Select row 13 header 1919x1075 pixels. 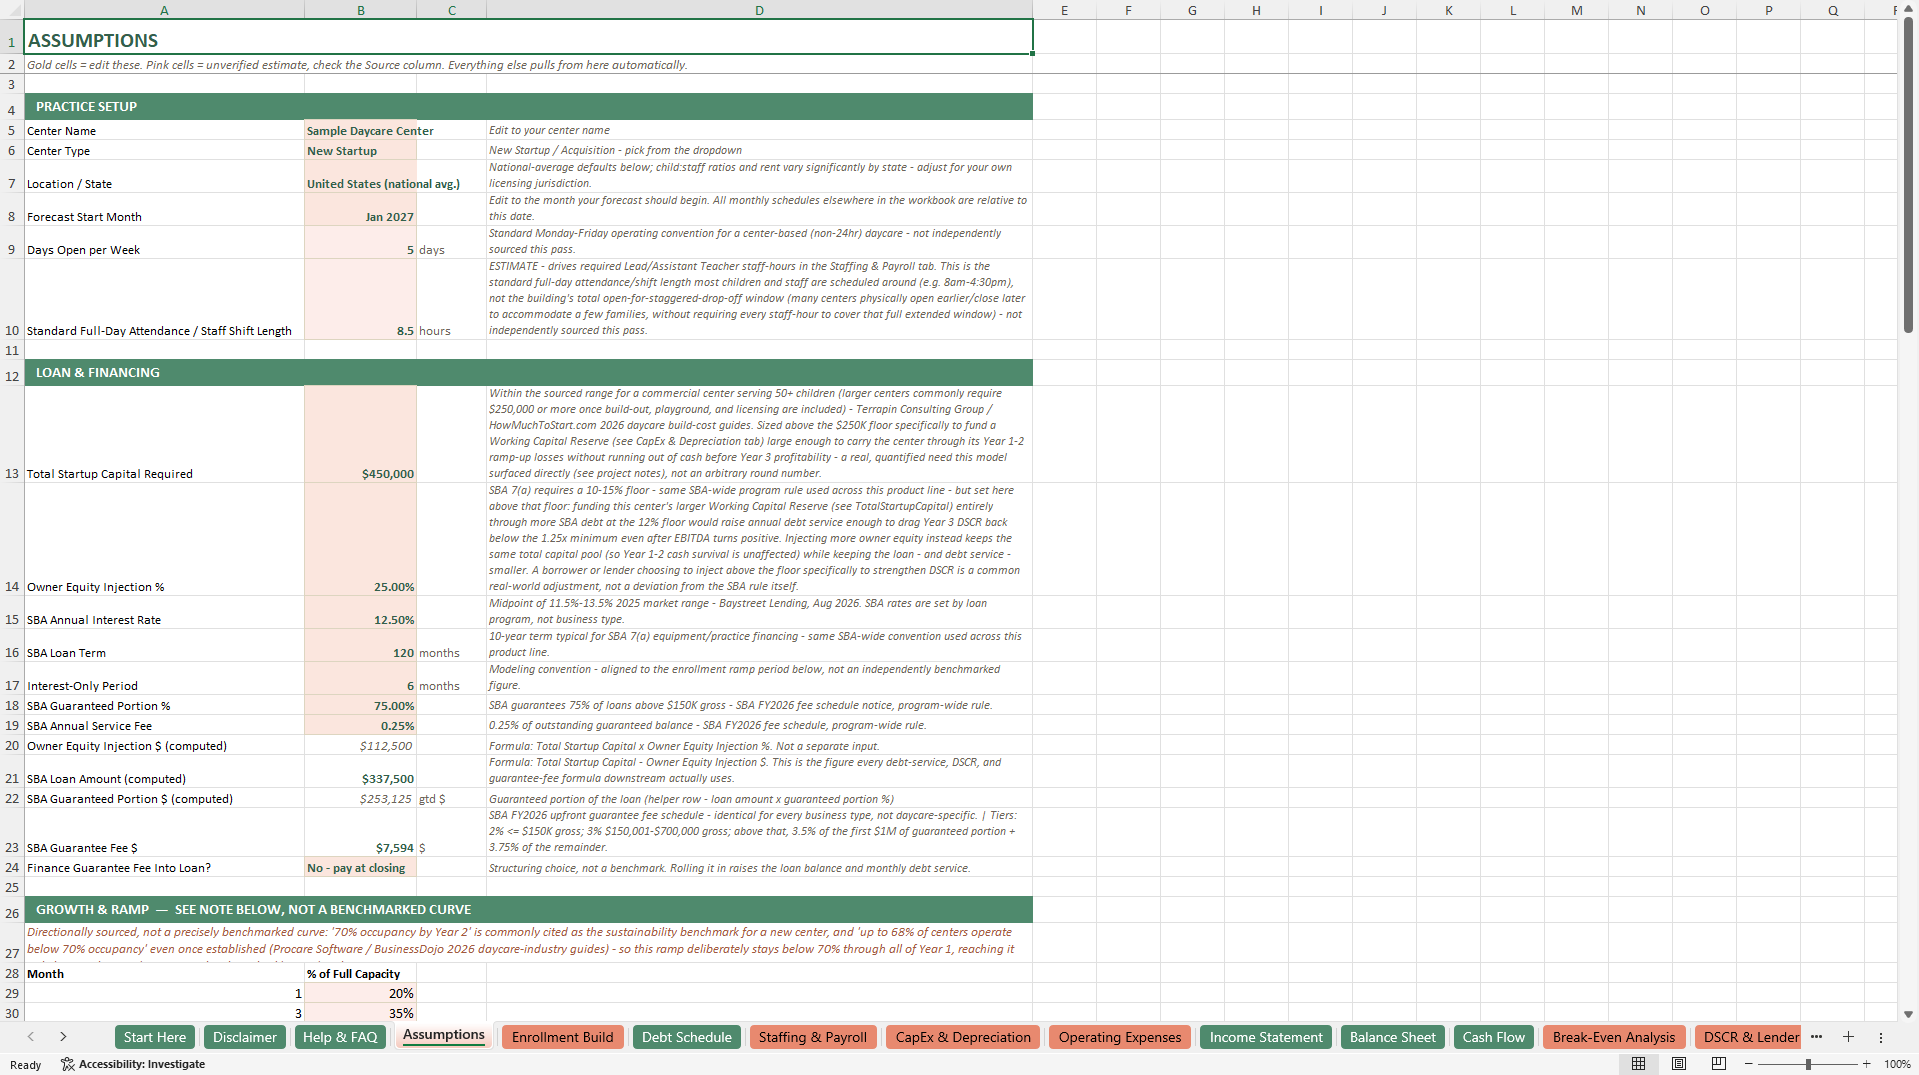coord(12,434)
